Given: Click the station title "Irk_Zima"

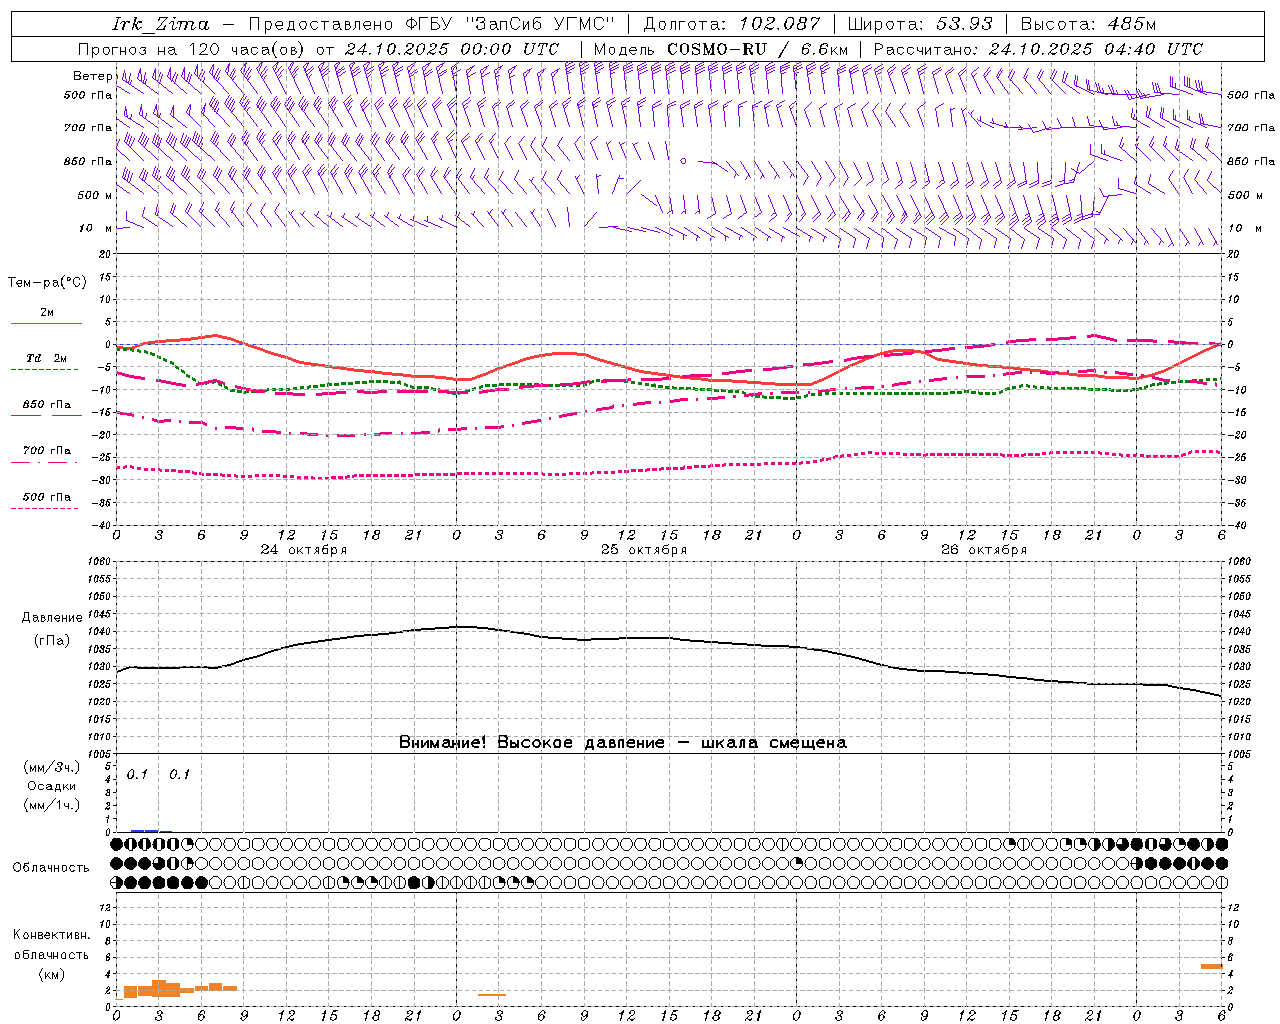Looking at the screenshot, I should click(x=160, y=24).
